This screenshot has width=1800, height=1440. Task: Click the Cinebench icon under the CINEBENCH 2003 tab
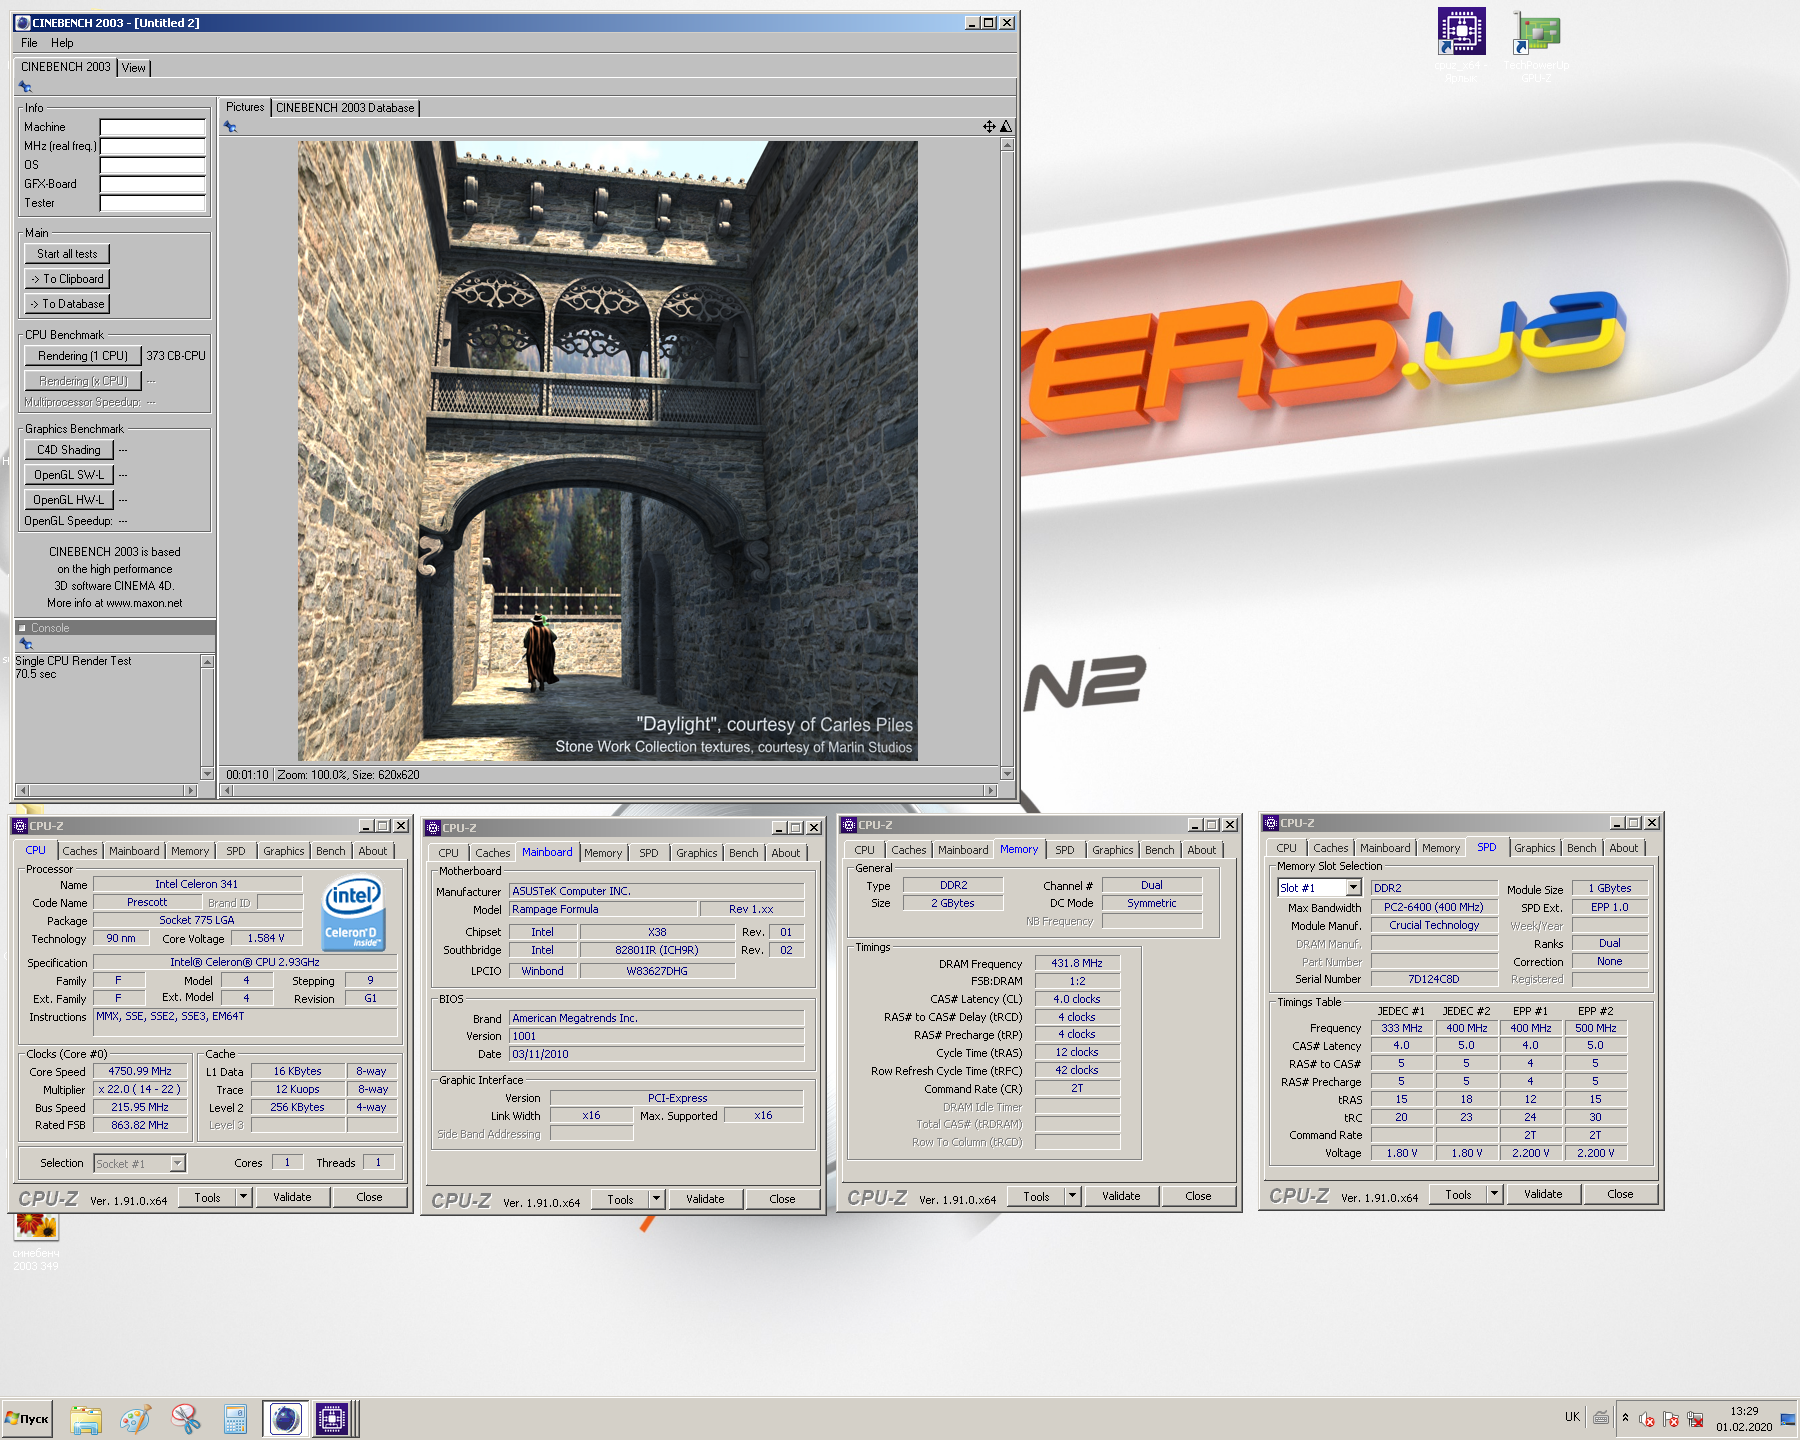tap(25, 87)
